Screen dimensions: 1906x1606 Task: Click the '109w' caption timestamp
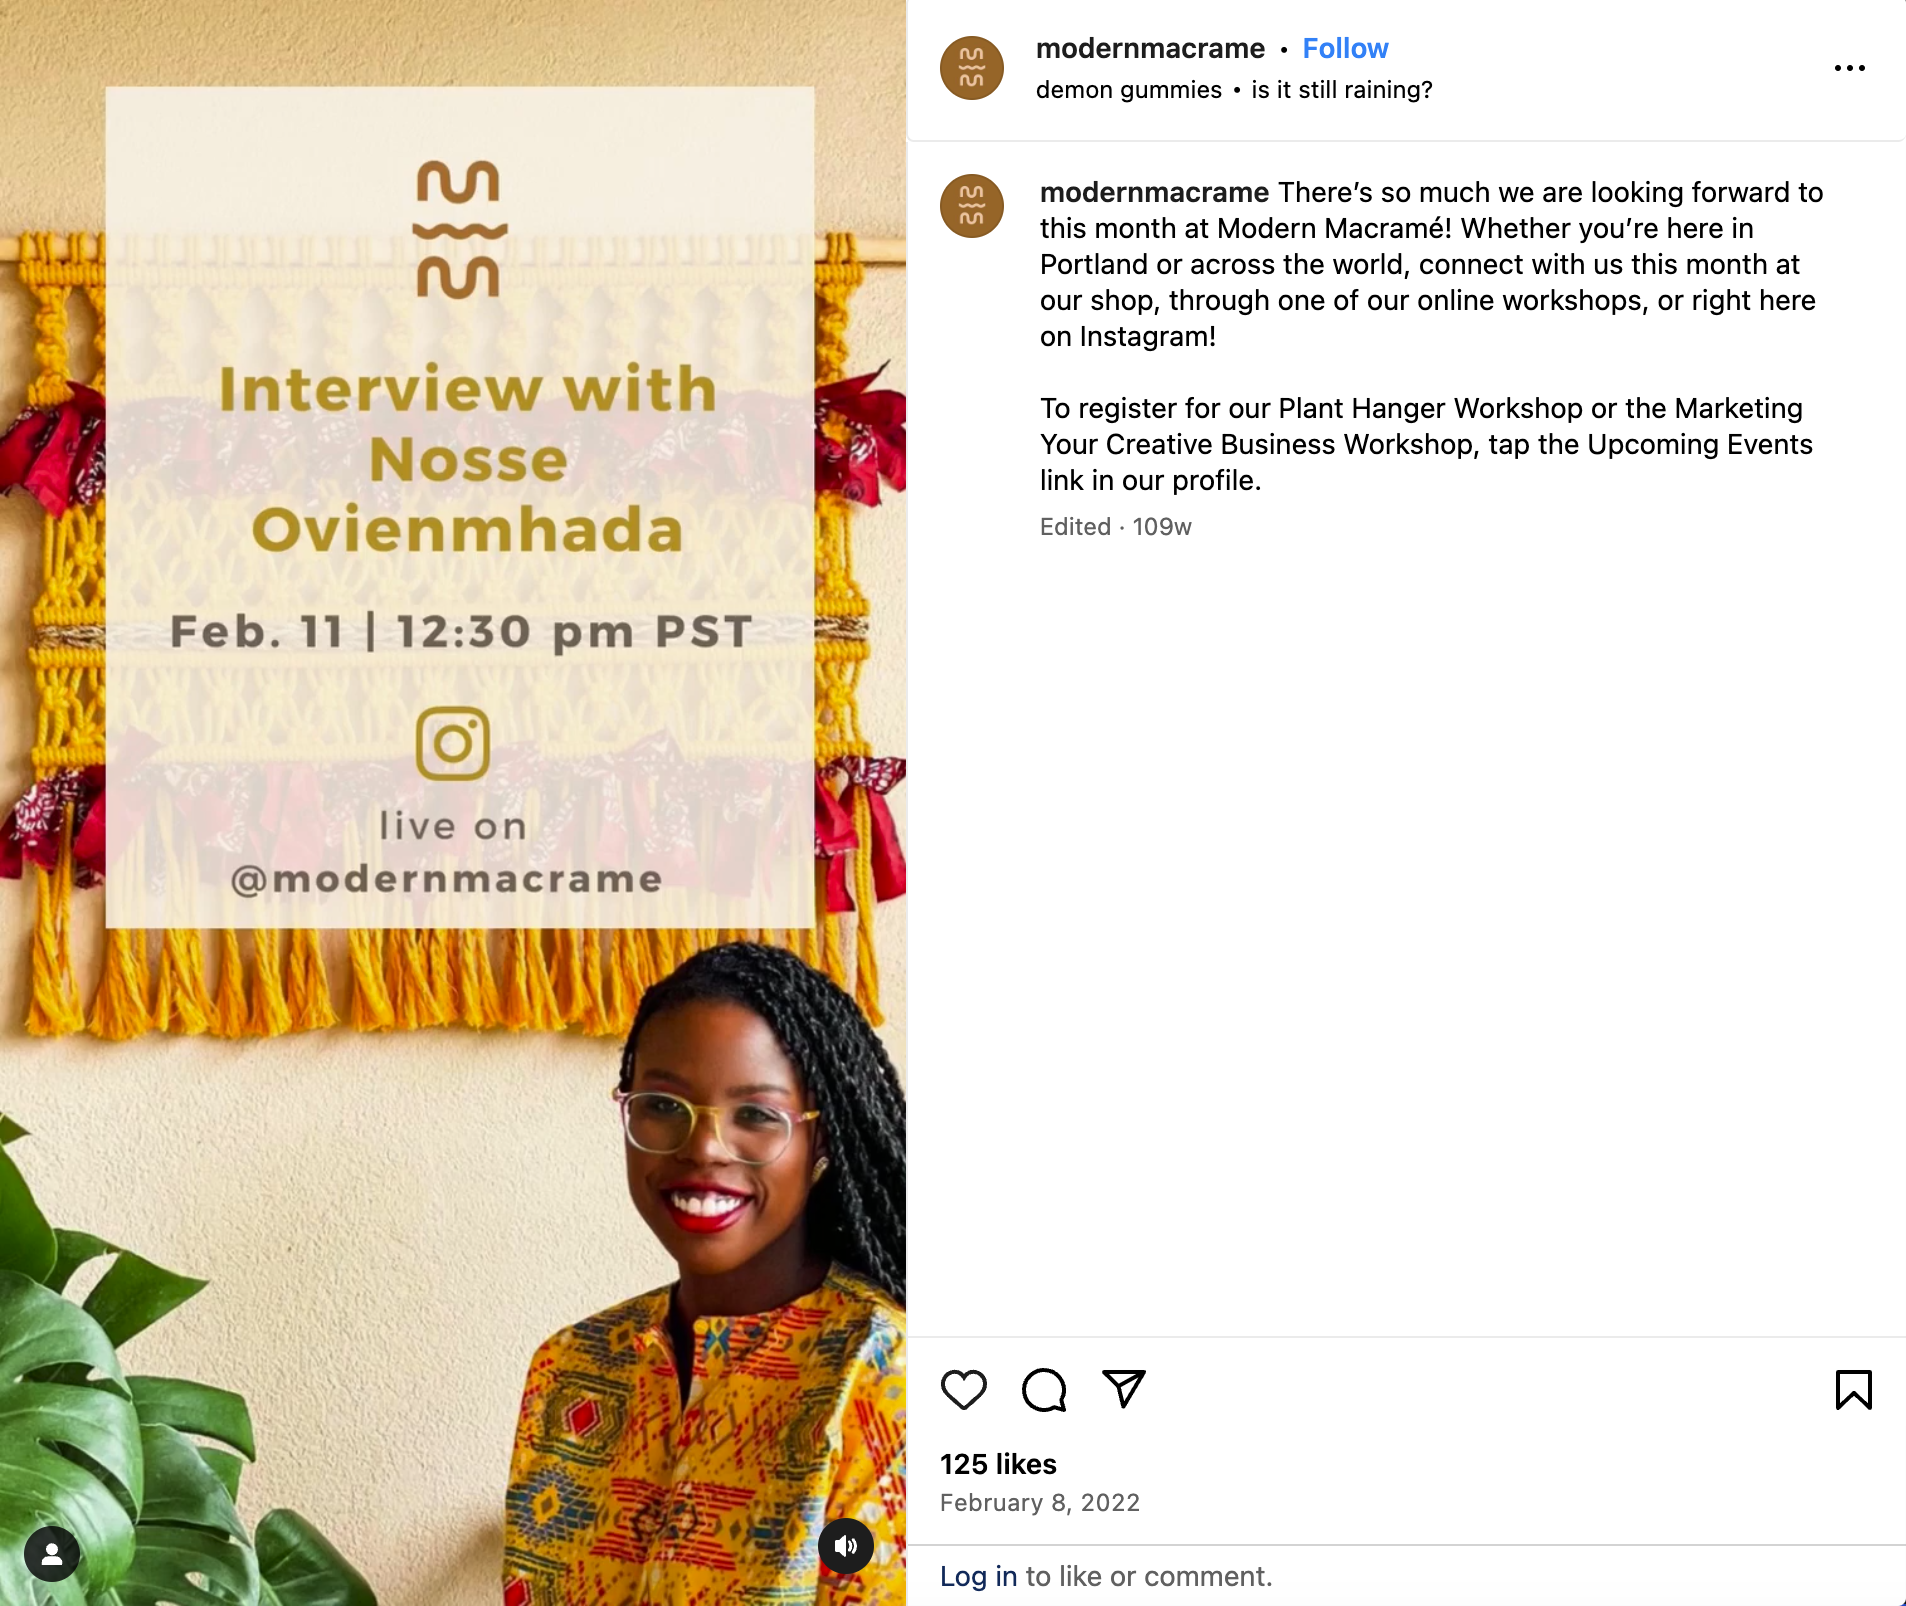click(1162, 527)
